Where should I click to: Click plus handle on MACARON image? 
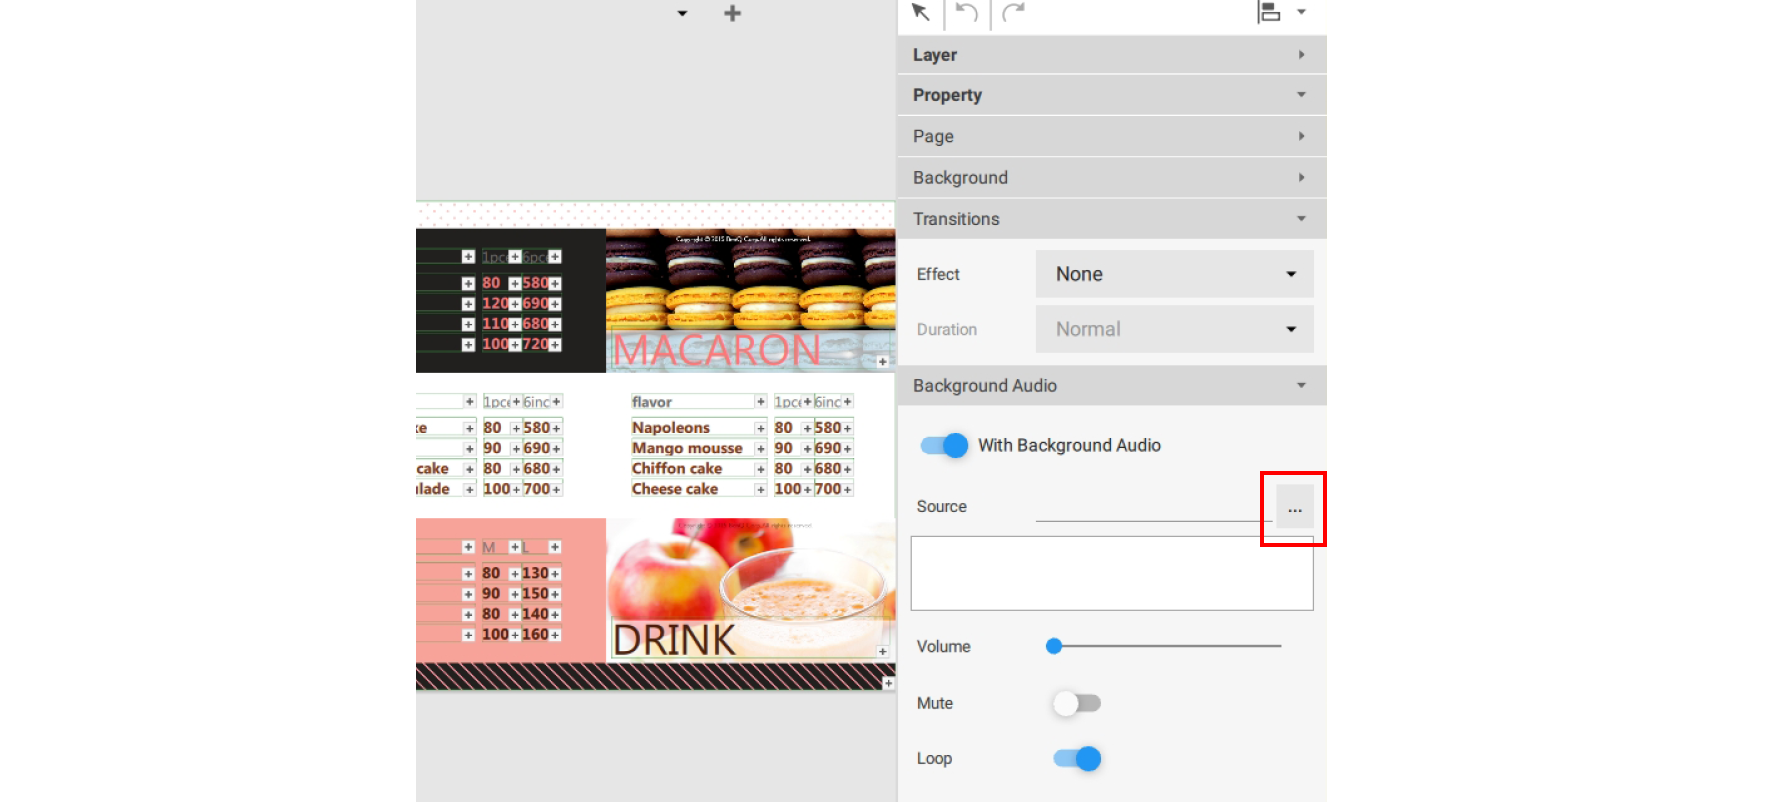pyautogui.click(x=882, y=362)
